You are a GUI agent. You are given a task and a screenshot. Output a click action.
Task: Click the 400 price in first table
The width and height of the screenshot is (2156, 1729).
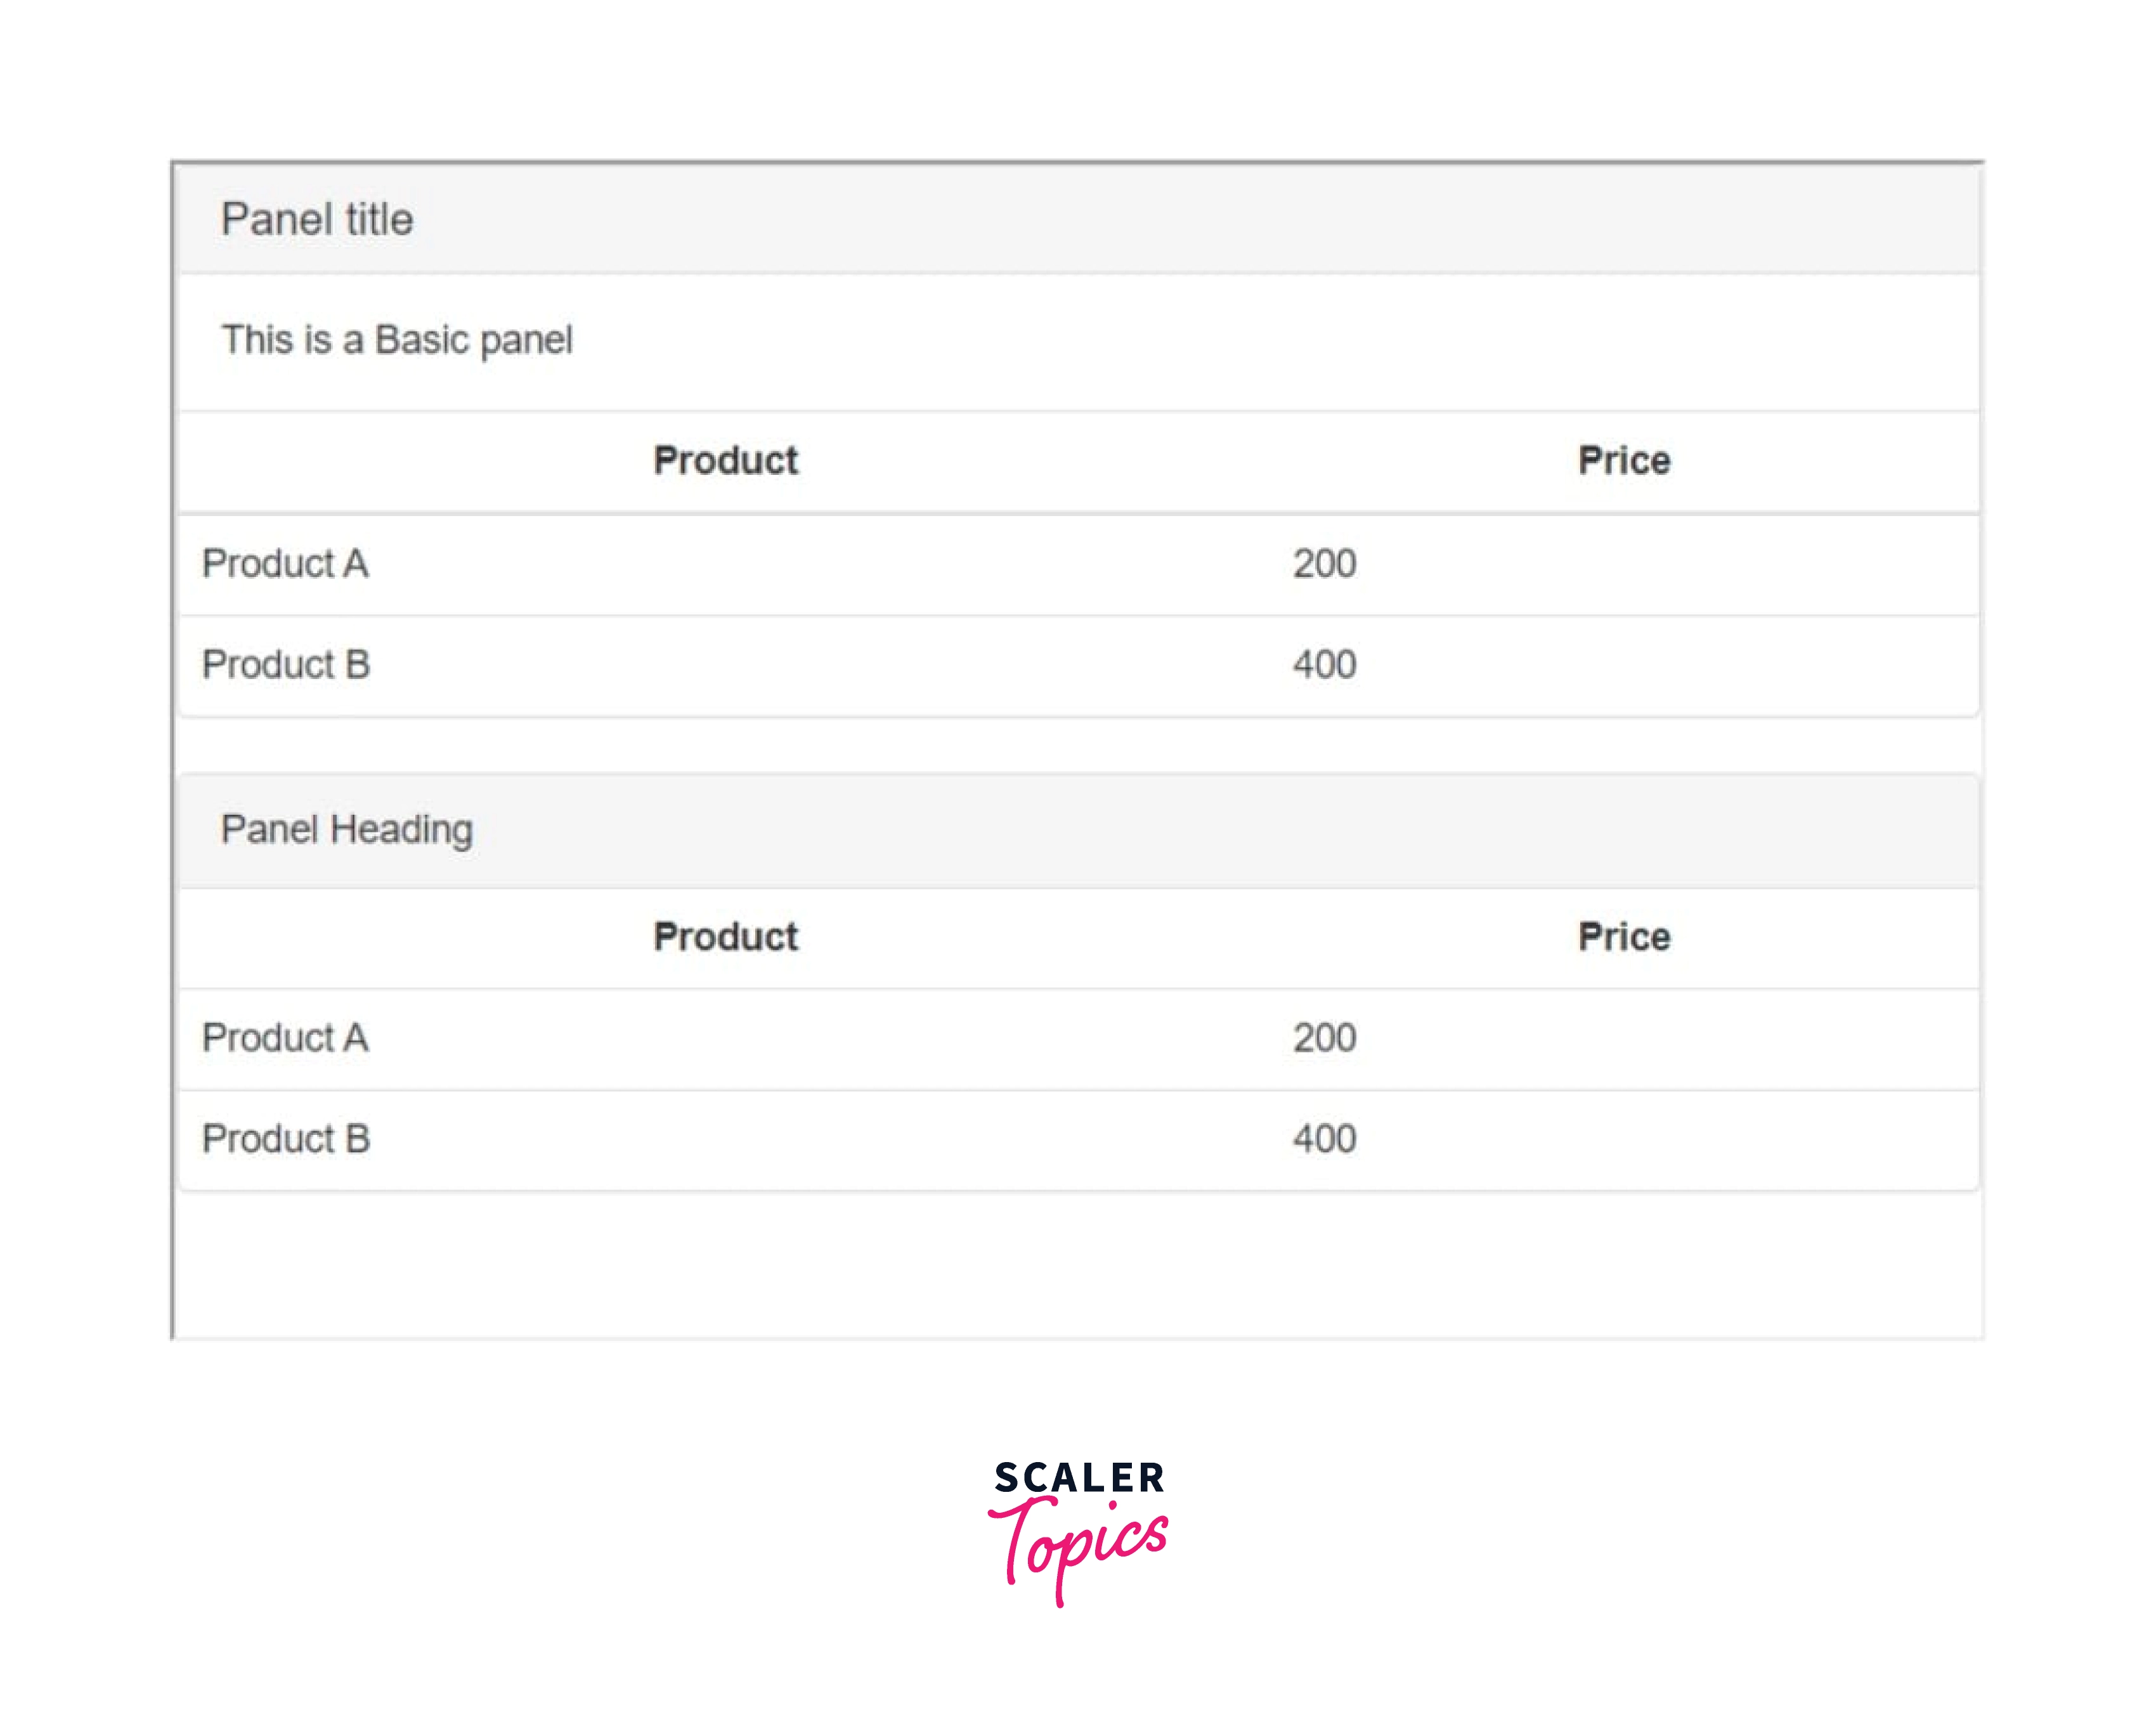pyautogui.click(x=1324, y=665)
